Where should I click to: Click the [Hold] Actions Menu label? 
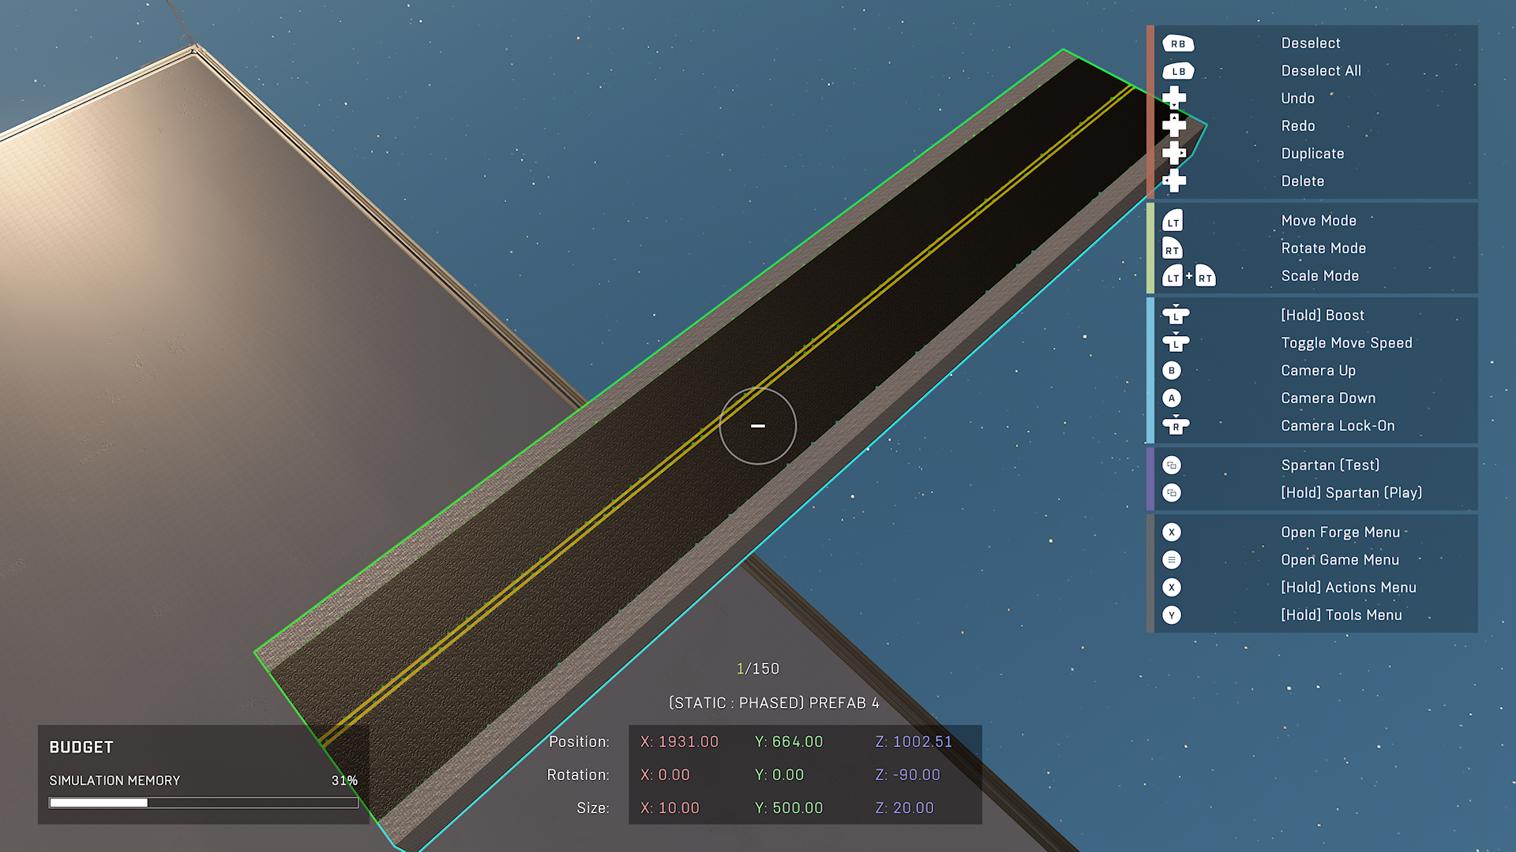(1349, 587)
